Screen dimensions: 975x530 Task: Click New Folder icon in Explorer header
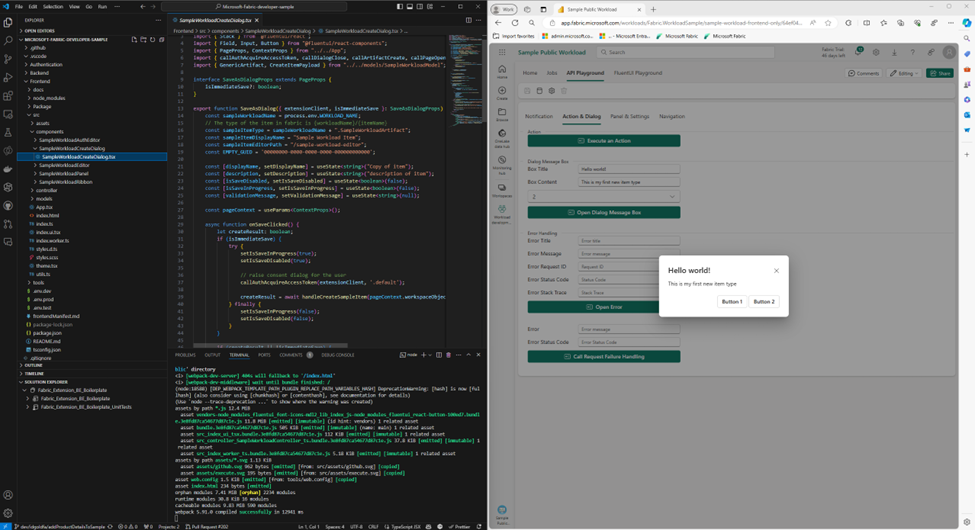point(143,39)
